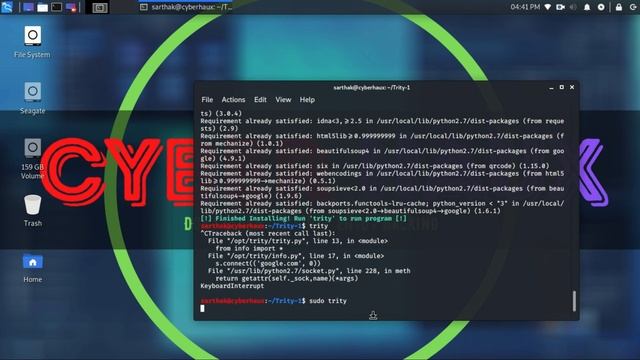Click the boxed taskbar icon beside the launchers
The width and height of the screenshot is (640, 360).
pos(100,7)
